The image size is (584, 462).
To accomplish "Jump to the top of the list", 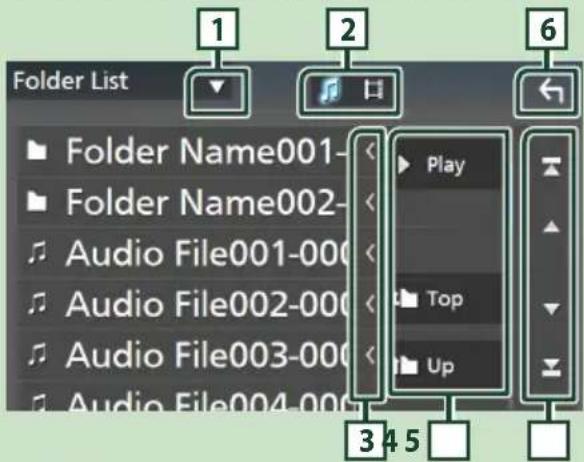I will pyautogui.click(x=551, y=166).
